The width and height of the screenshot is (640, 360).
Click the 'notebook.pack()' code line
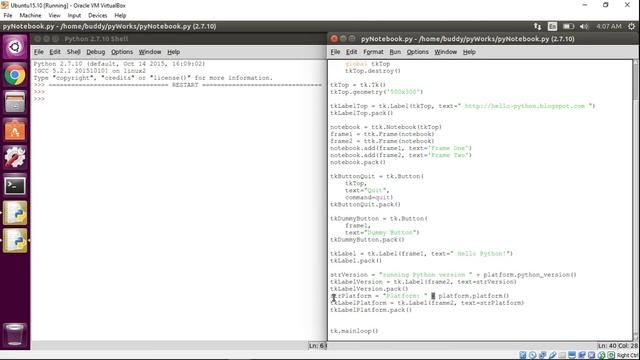358,162
